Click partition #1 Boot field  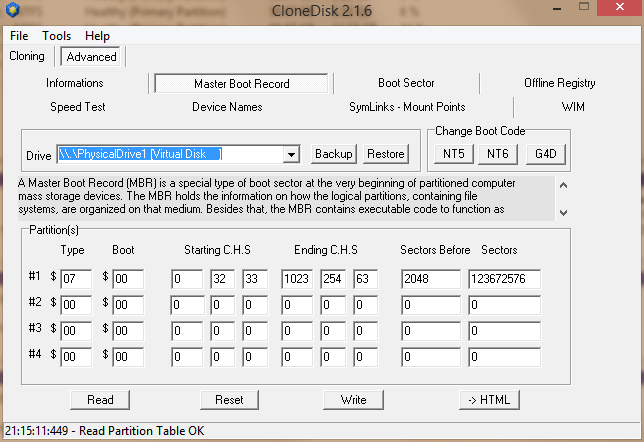point(128,279)
